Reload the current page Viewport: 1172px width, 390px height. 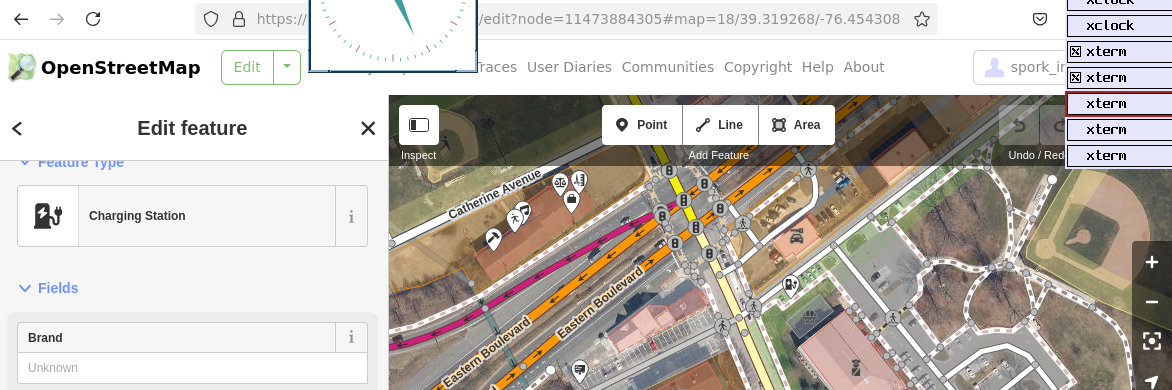[x=93, y=19]
